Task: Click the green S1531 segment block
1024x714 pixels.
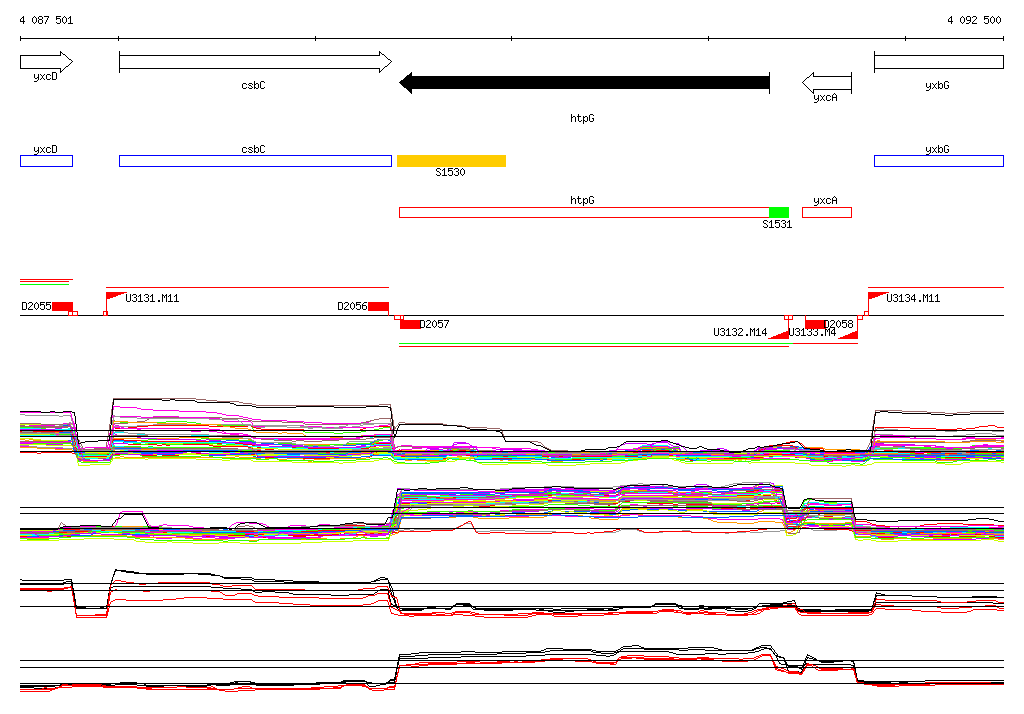Action: click(x=779, y=212)
